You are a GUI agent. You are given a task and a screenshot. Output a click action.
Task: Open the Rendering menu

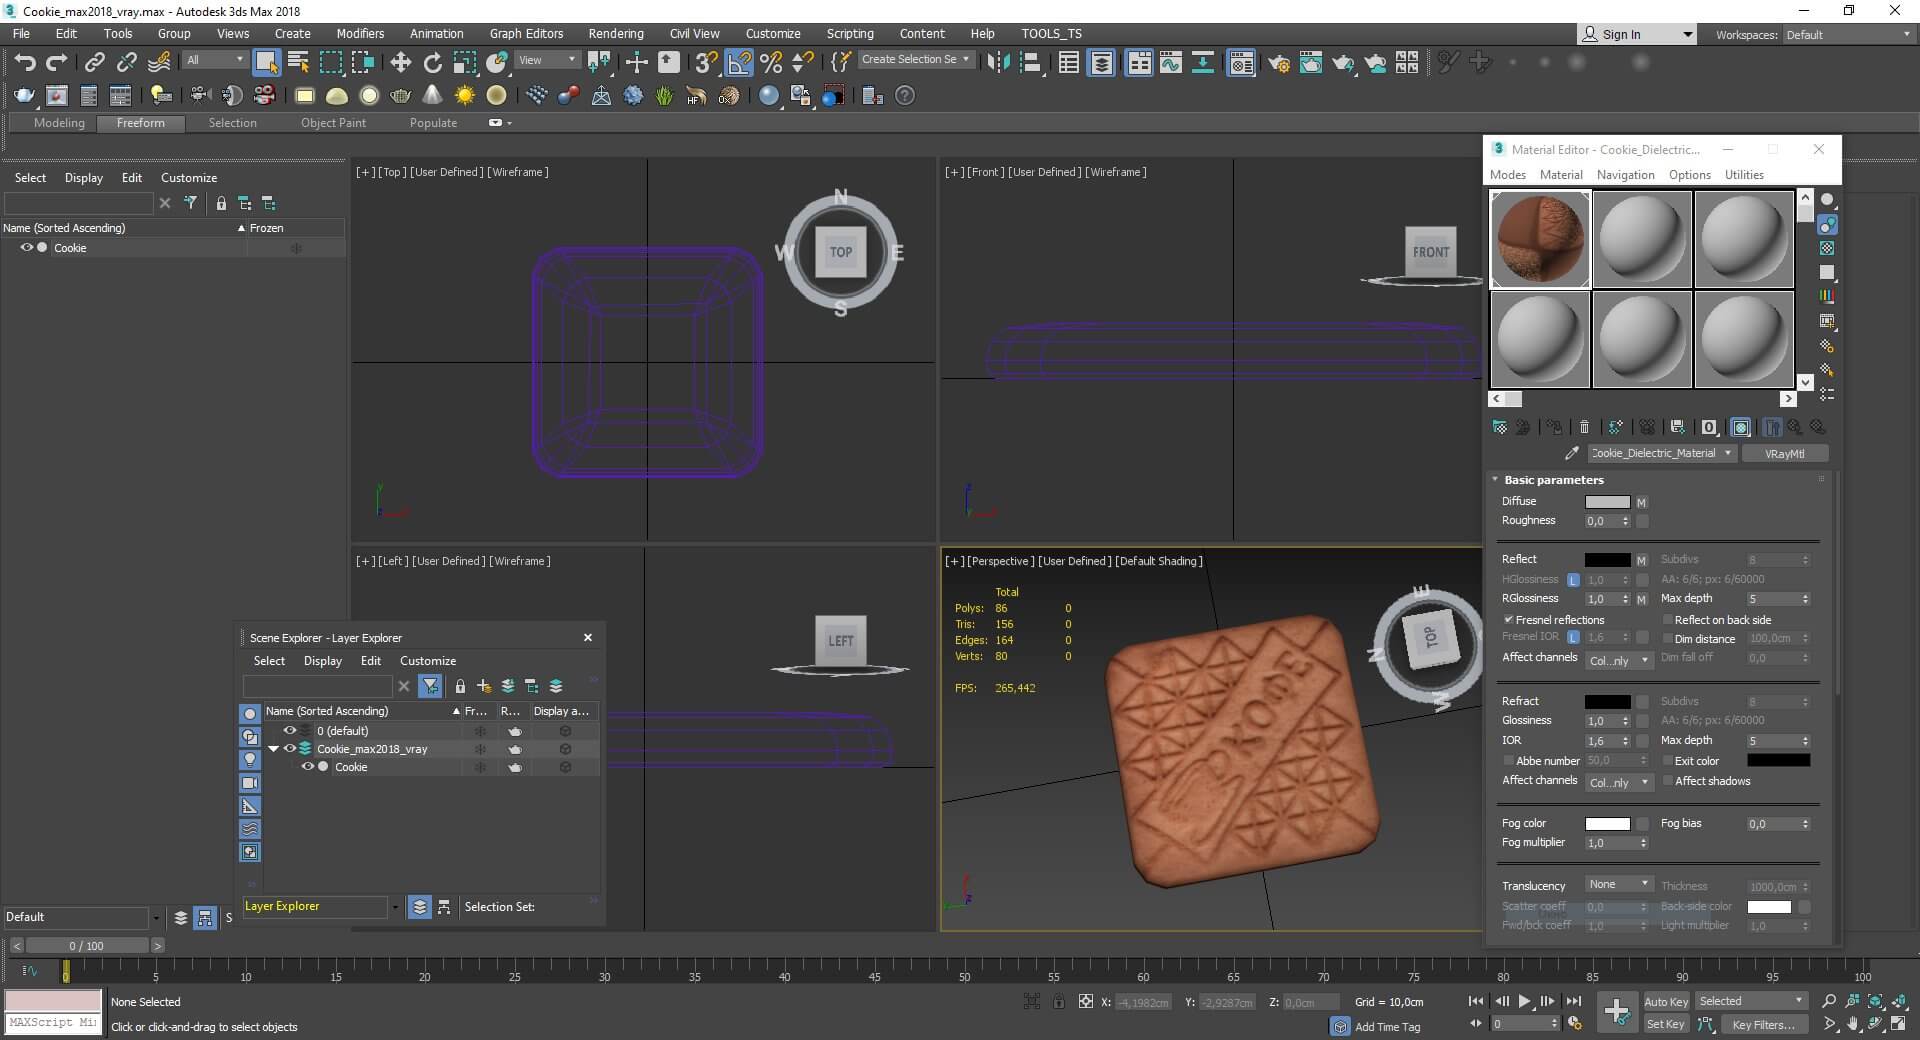coord(615,33)
